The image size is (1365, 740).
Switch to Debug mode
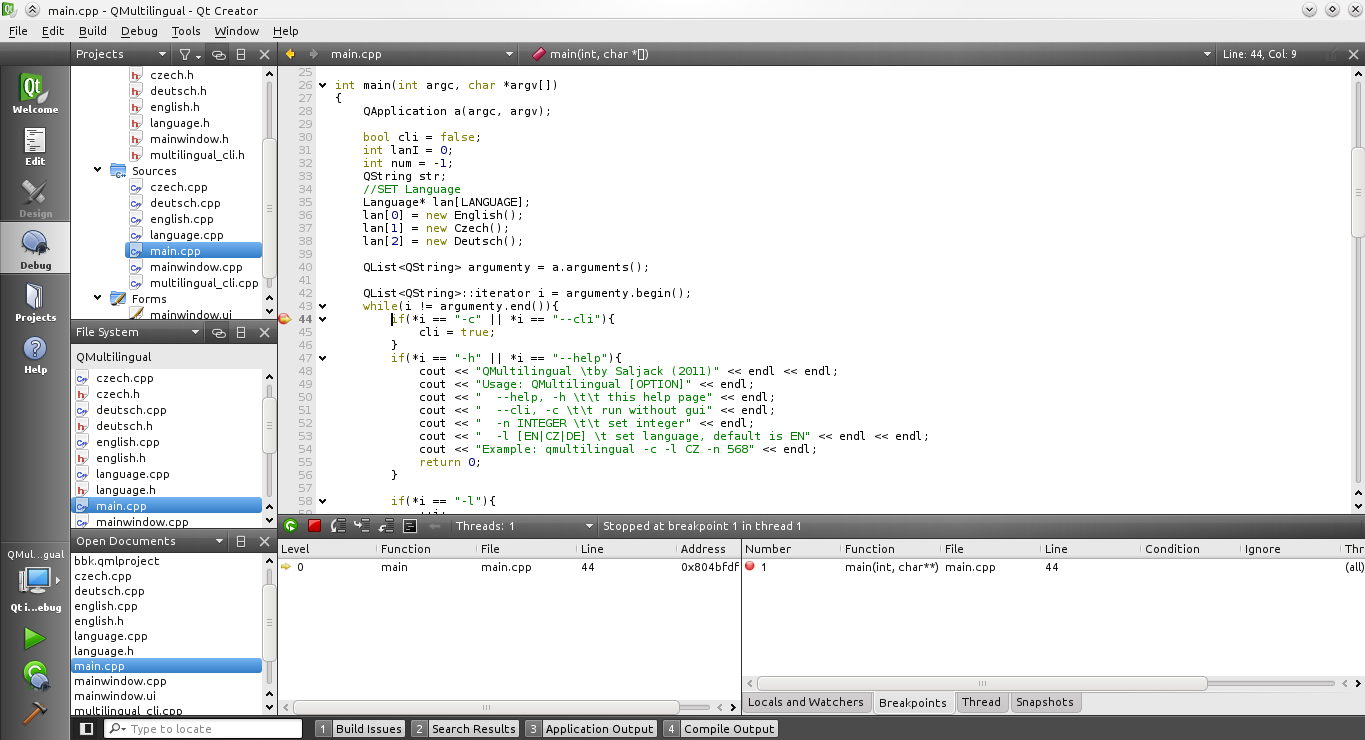pyautogui.click(x=35, y=250)
